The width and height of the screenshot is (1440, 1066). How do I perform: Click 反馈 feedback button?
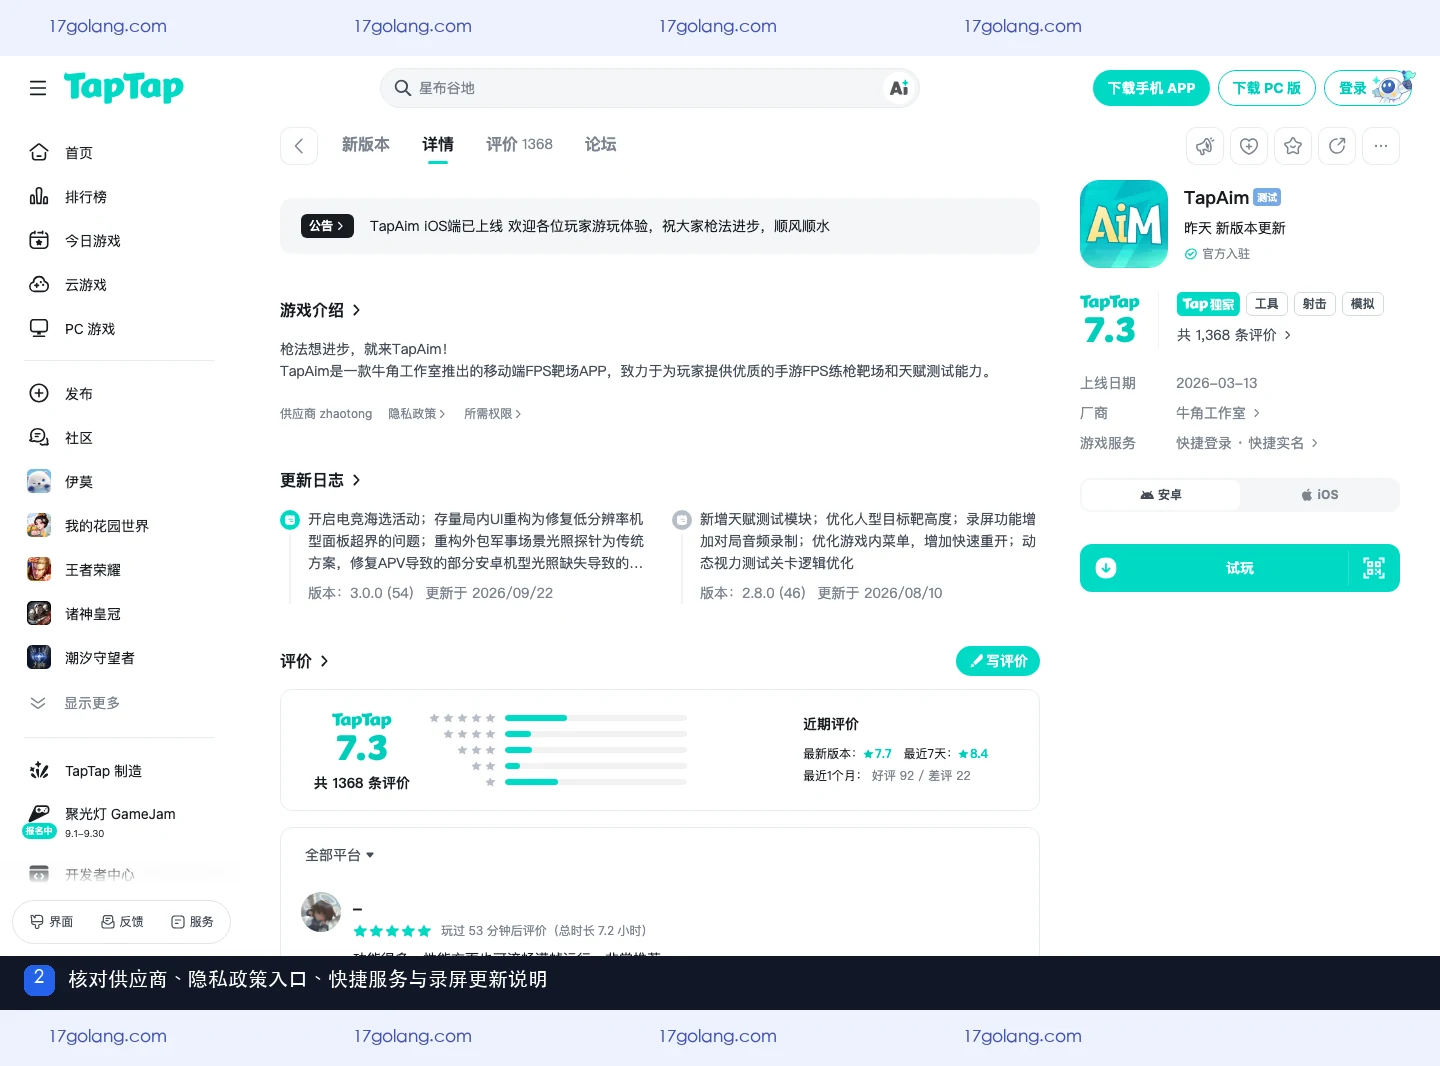click(122, 922)
